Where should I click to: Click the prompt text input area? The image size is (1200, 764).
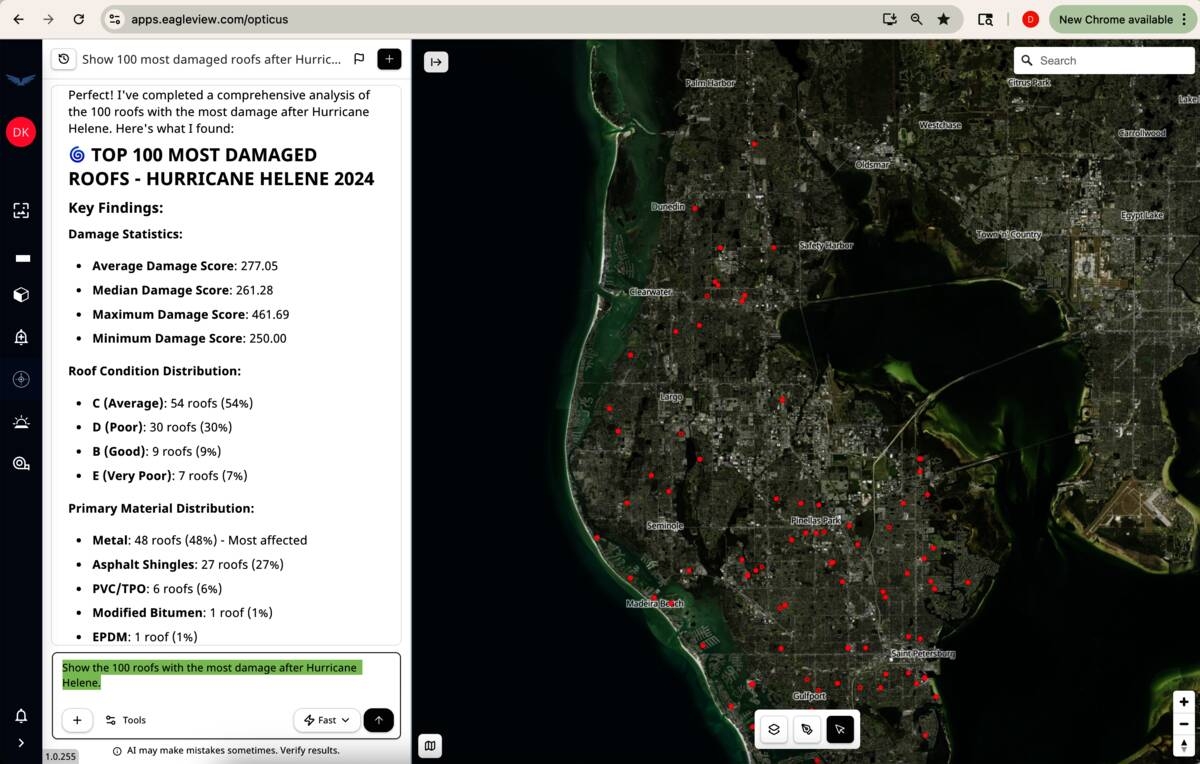click(226, 676)
